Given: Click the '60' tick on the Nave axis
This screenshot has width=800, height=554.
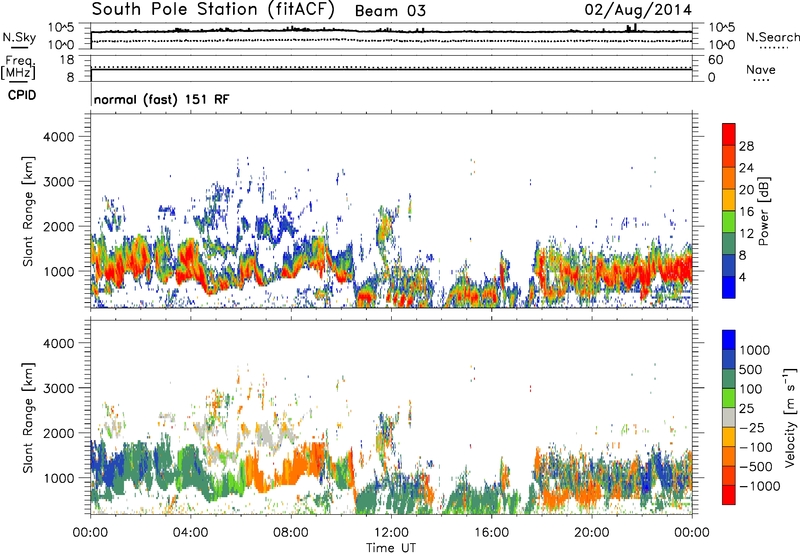Looking at the screenshot, I should [715, 60].
